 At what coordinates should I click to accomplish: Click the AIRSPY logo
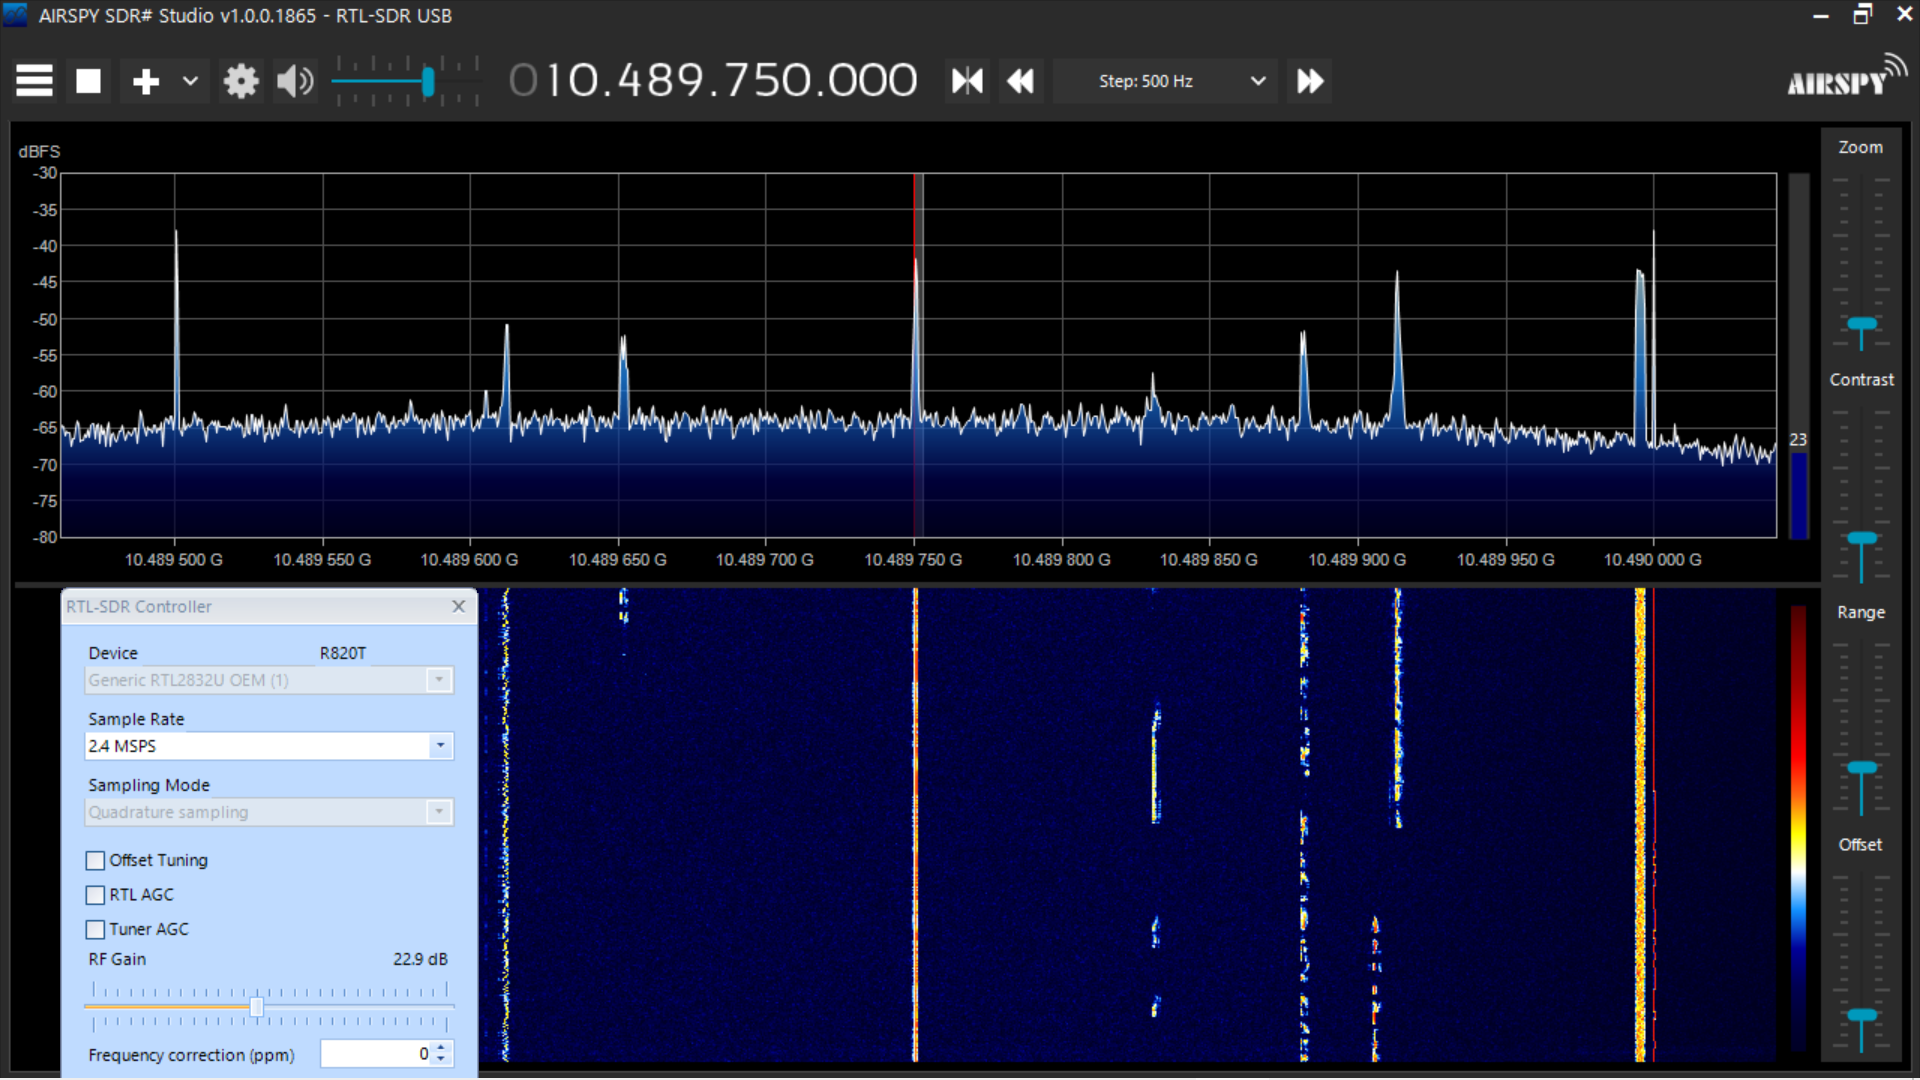coord(1847,76)
